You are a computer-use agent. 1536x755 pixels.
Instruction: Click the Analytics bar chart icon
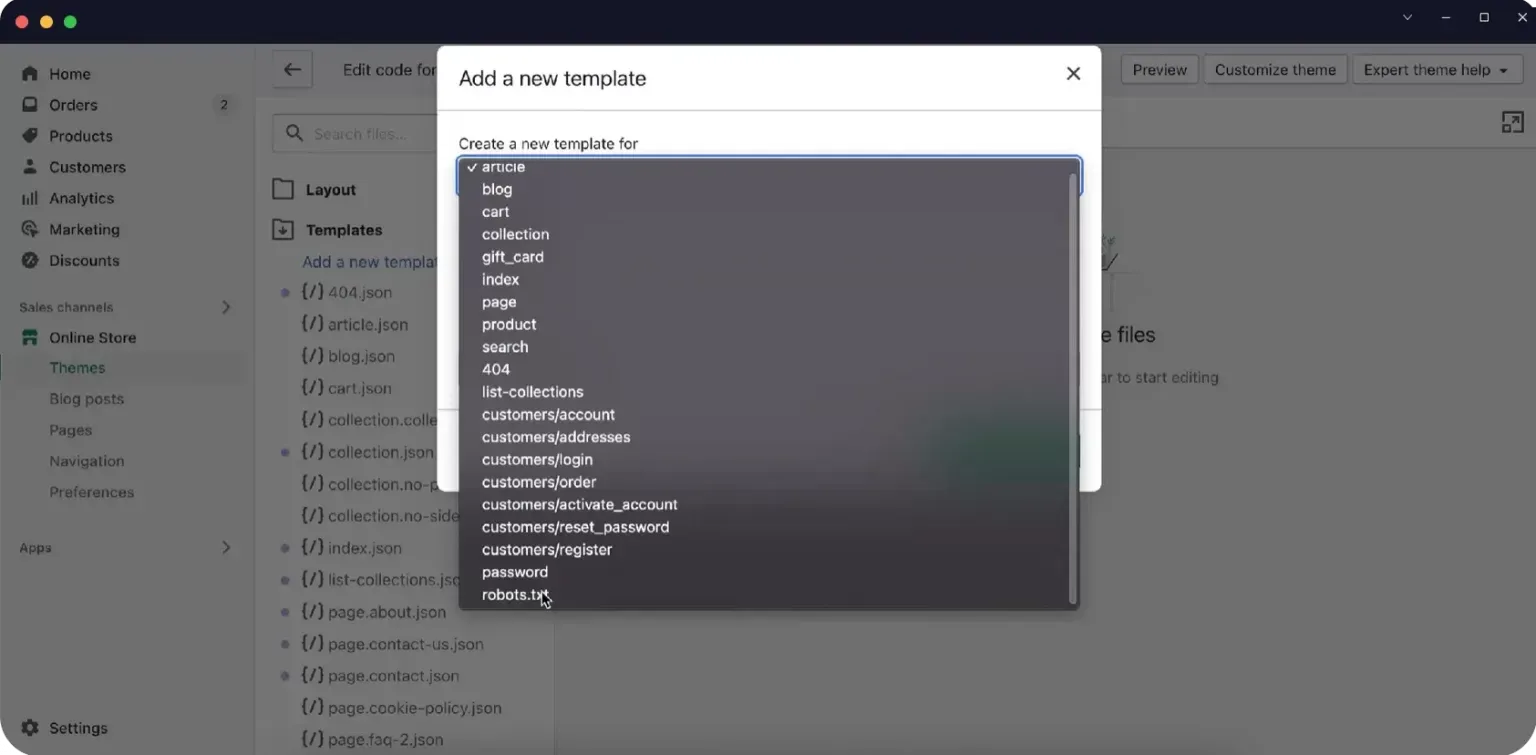[30, 198]
